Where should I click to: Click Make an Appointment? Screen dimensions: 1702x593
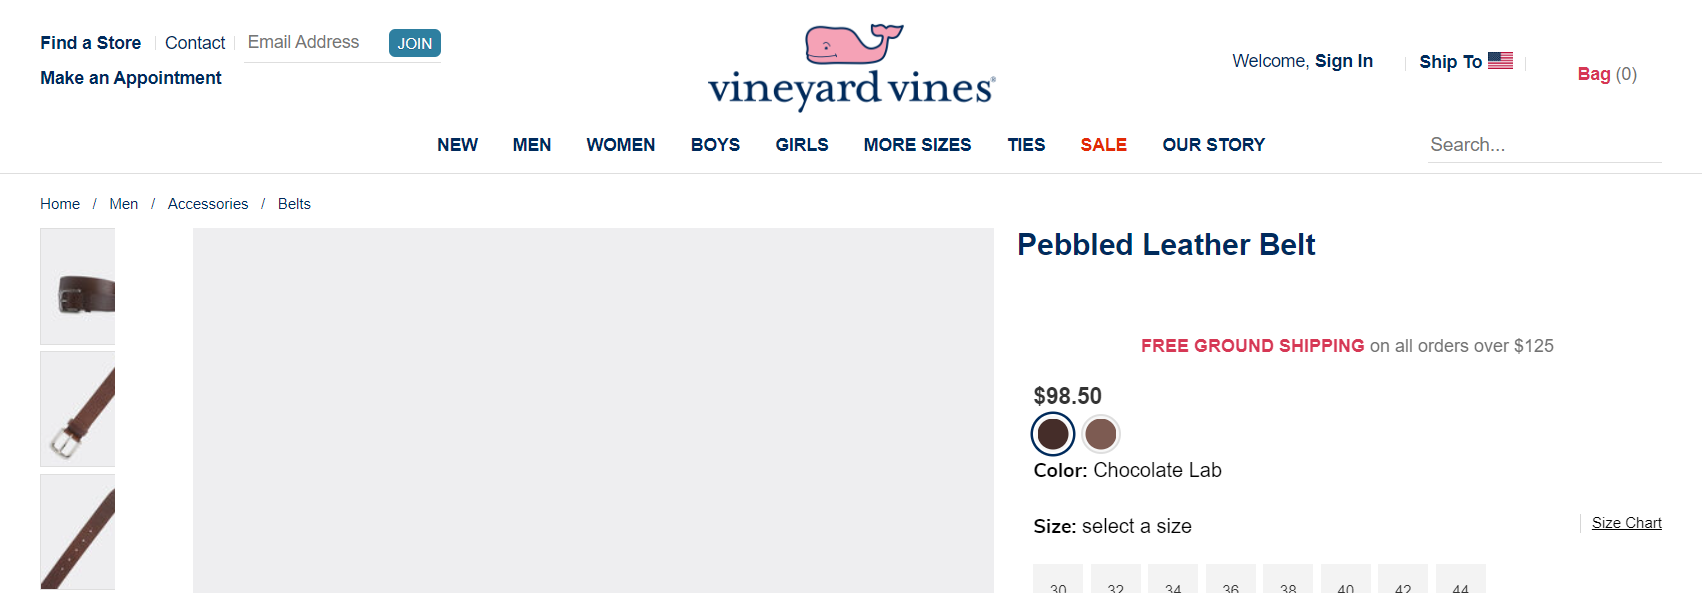tap(130, 78)
